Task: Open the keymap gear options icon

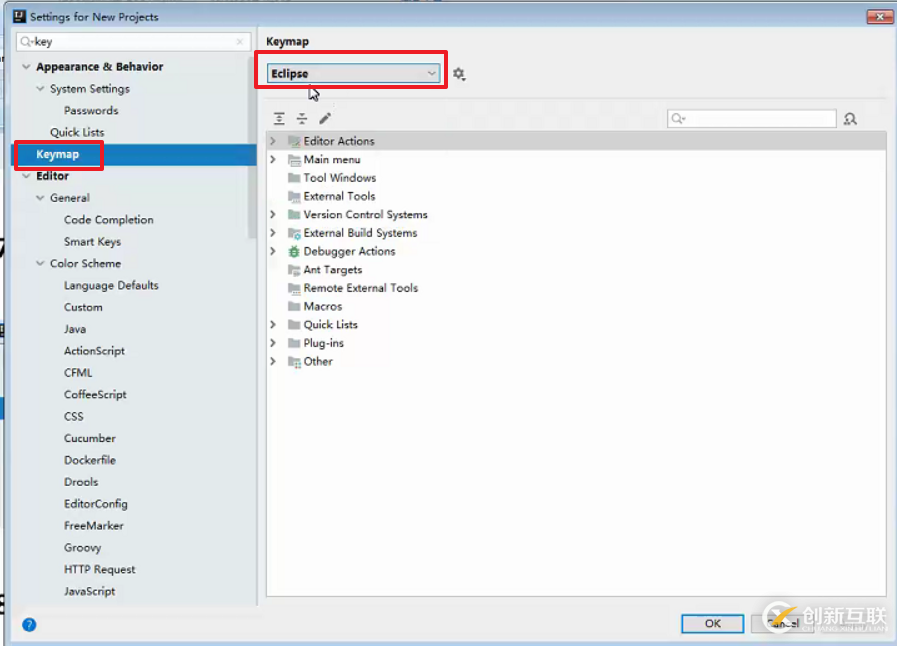Action: pyautogui.click(x=459, y=74)
